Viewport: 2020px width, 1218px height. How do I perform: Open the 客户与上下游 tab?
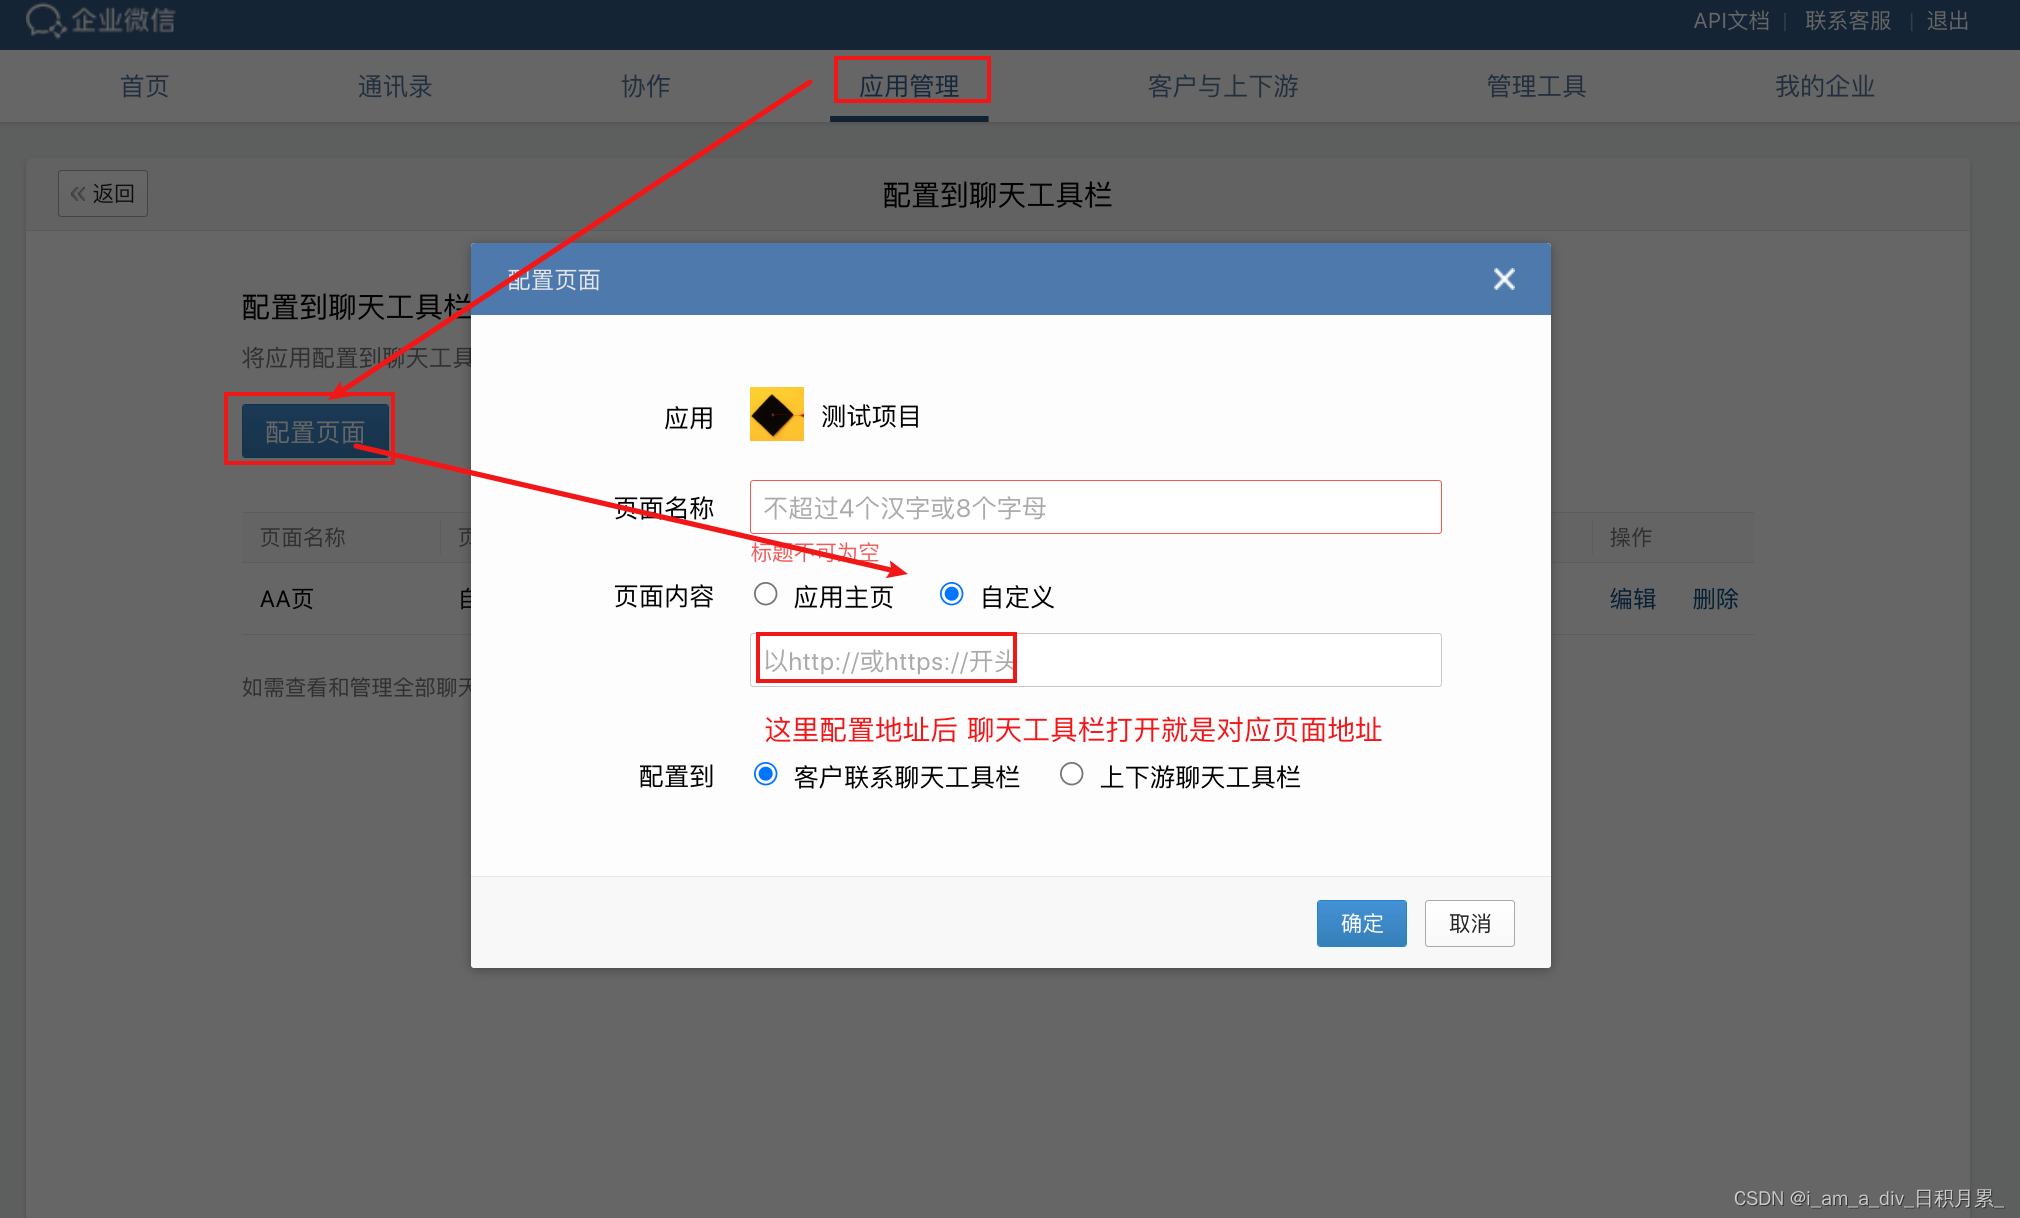click(x=1223, y=86)
